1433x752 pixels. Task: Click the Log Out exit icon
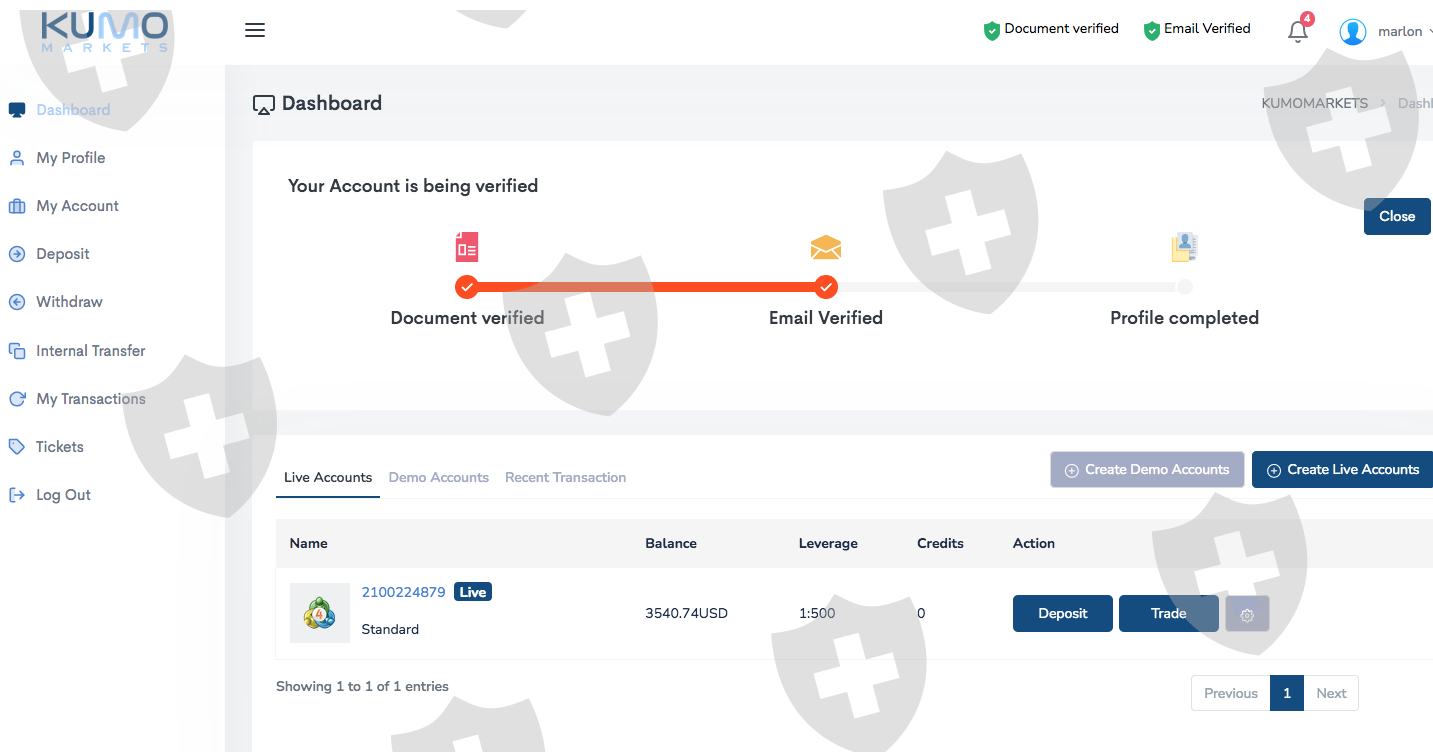tap(17, 495)
